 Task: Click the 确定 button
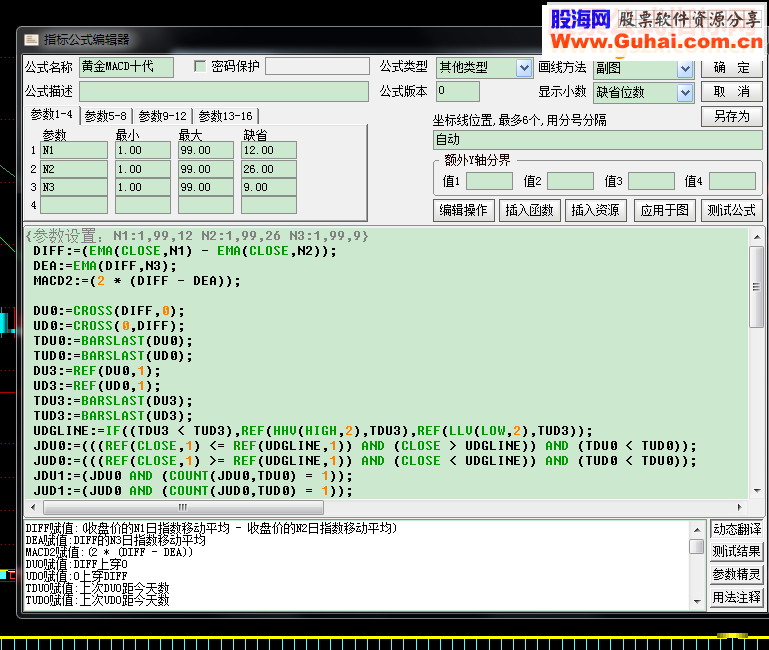click(731, 67)
